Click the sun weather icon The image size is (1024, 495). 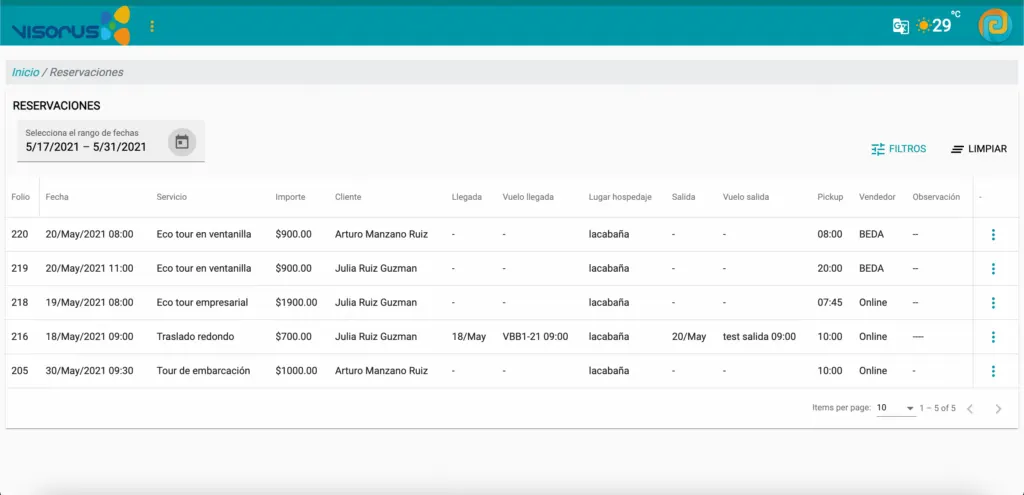point(922,26)
